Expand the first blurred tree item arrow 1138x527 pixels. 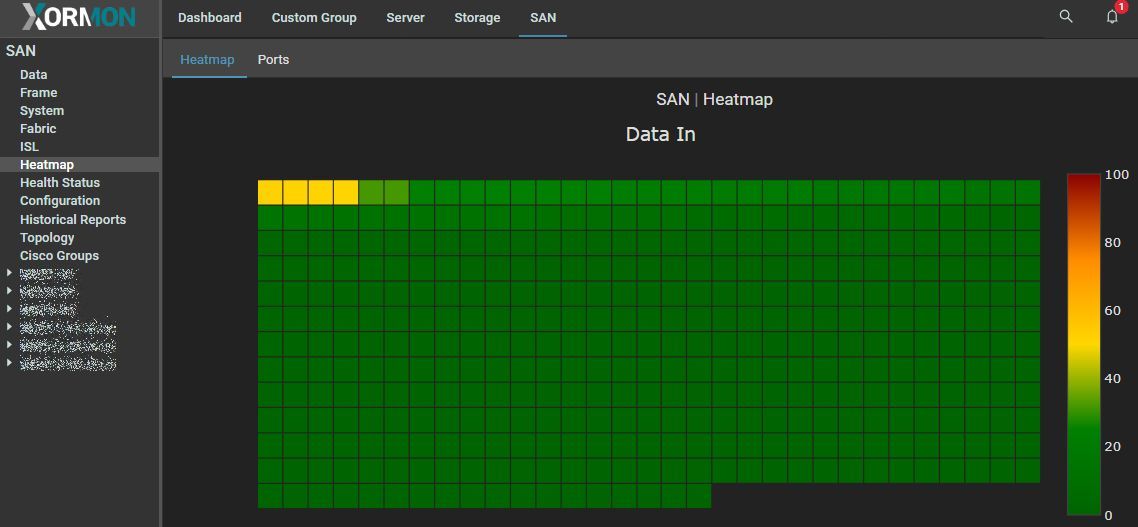click(x=10, y=273)
